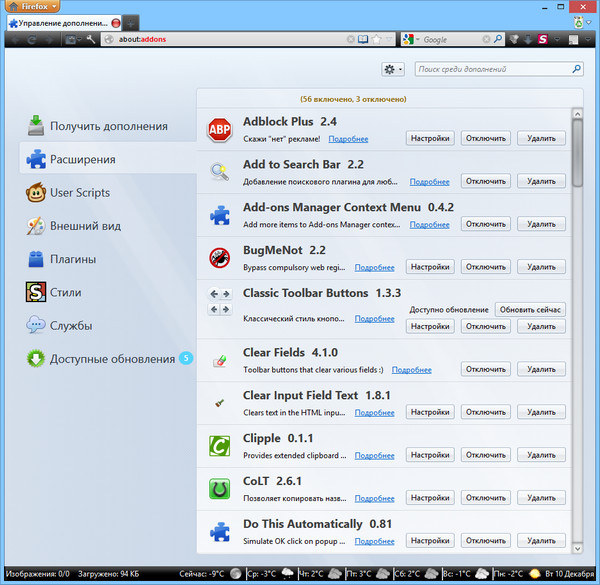Click the CoLT extension icon
Image resolution: width=600 pixels, height=585 pixels.
pos(219,490)
